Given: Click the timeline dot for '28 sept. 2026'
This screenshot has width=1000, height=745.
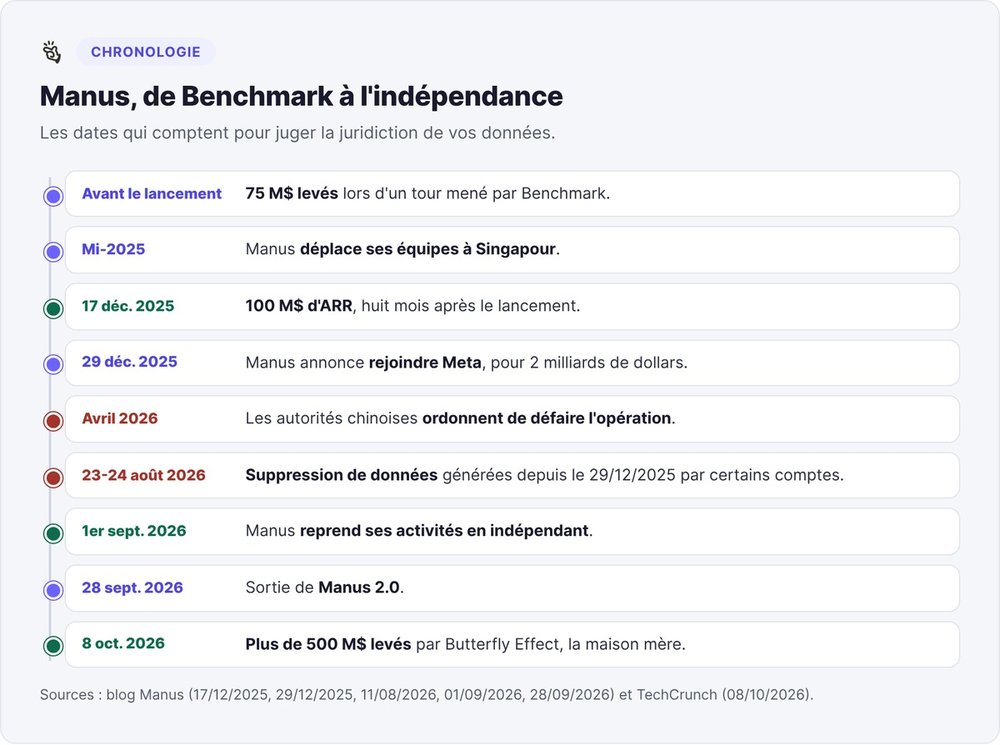Looking at the screenshot, I should pos(54,590).
